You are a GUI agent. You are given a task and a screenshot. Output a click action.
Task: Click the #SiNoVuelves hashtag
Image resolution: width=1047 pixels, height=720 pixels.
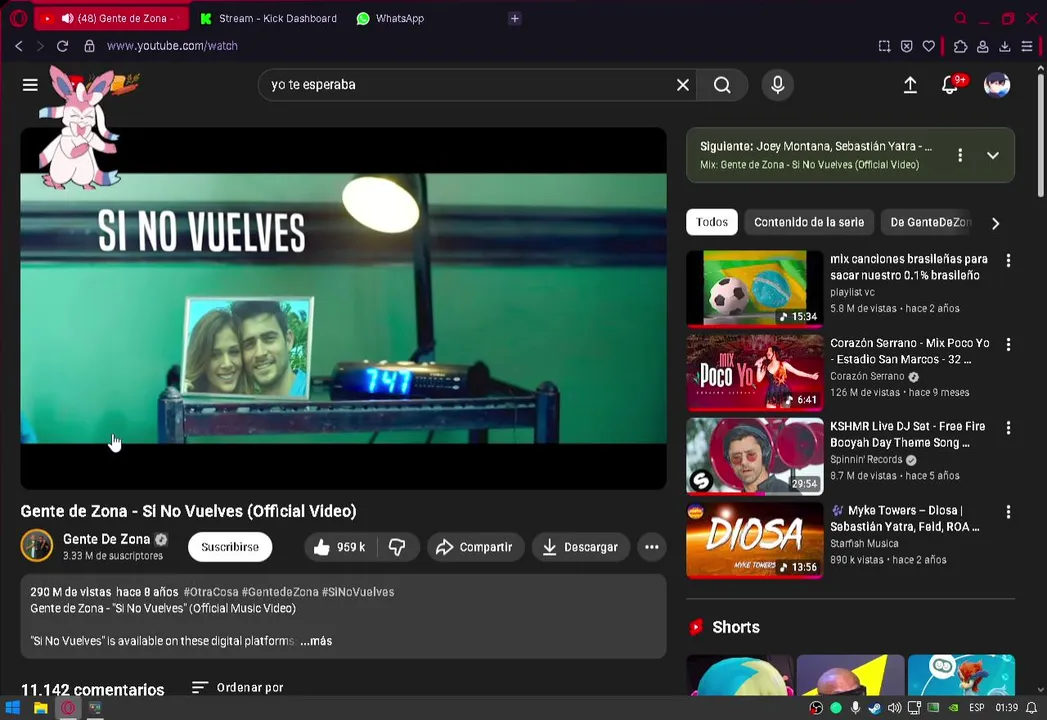click(358, 592)
